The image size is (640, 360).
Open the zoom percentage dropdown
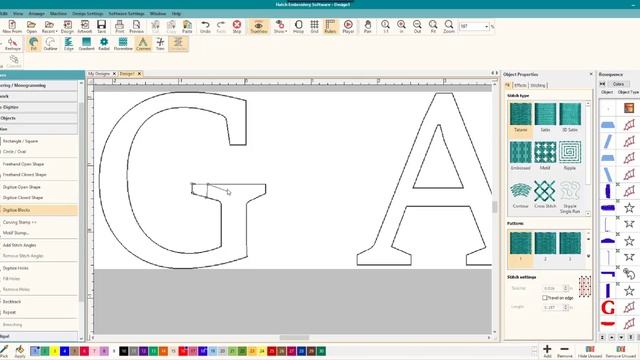(487, 27)
